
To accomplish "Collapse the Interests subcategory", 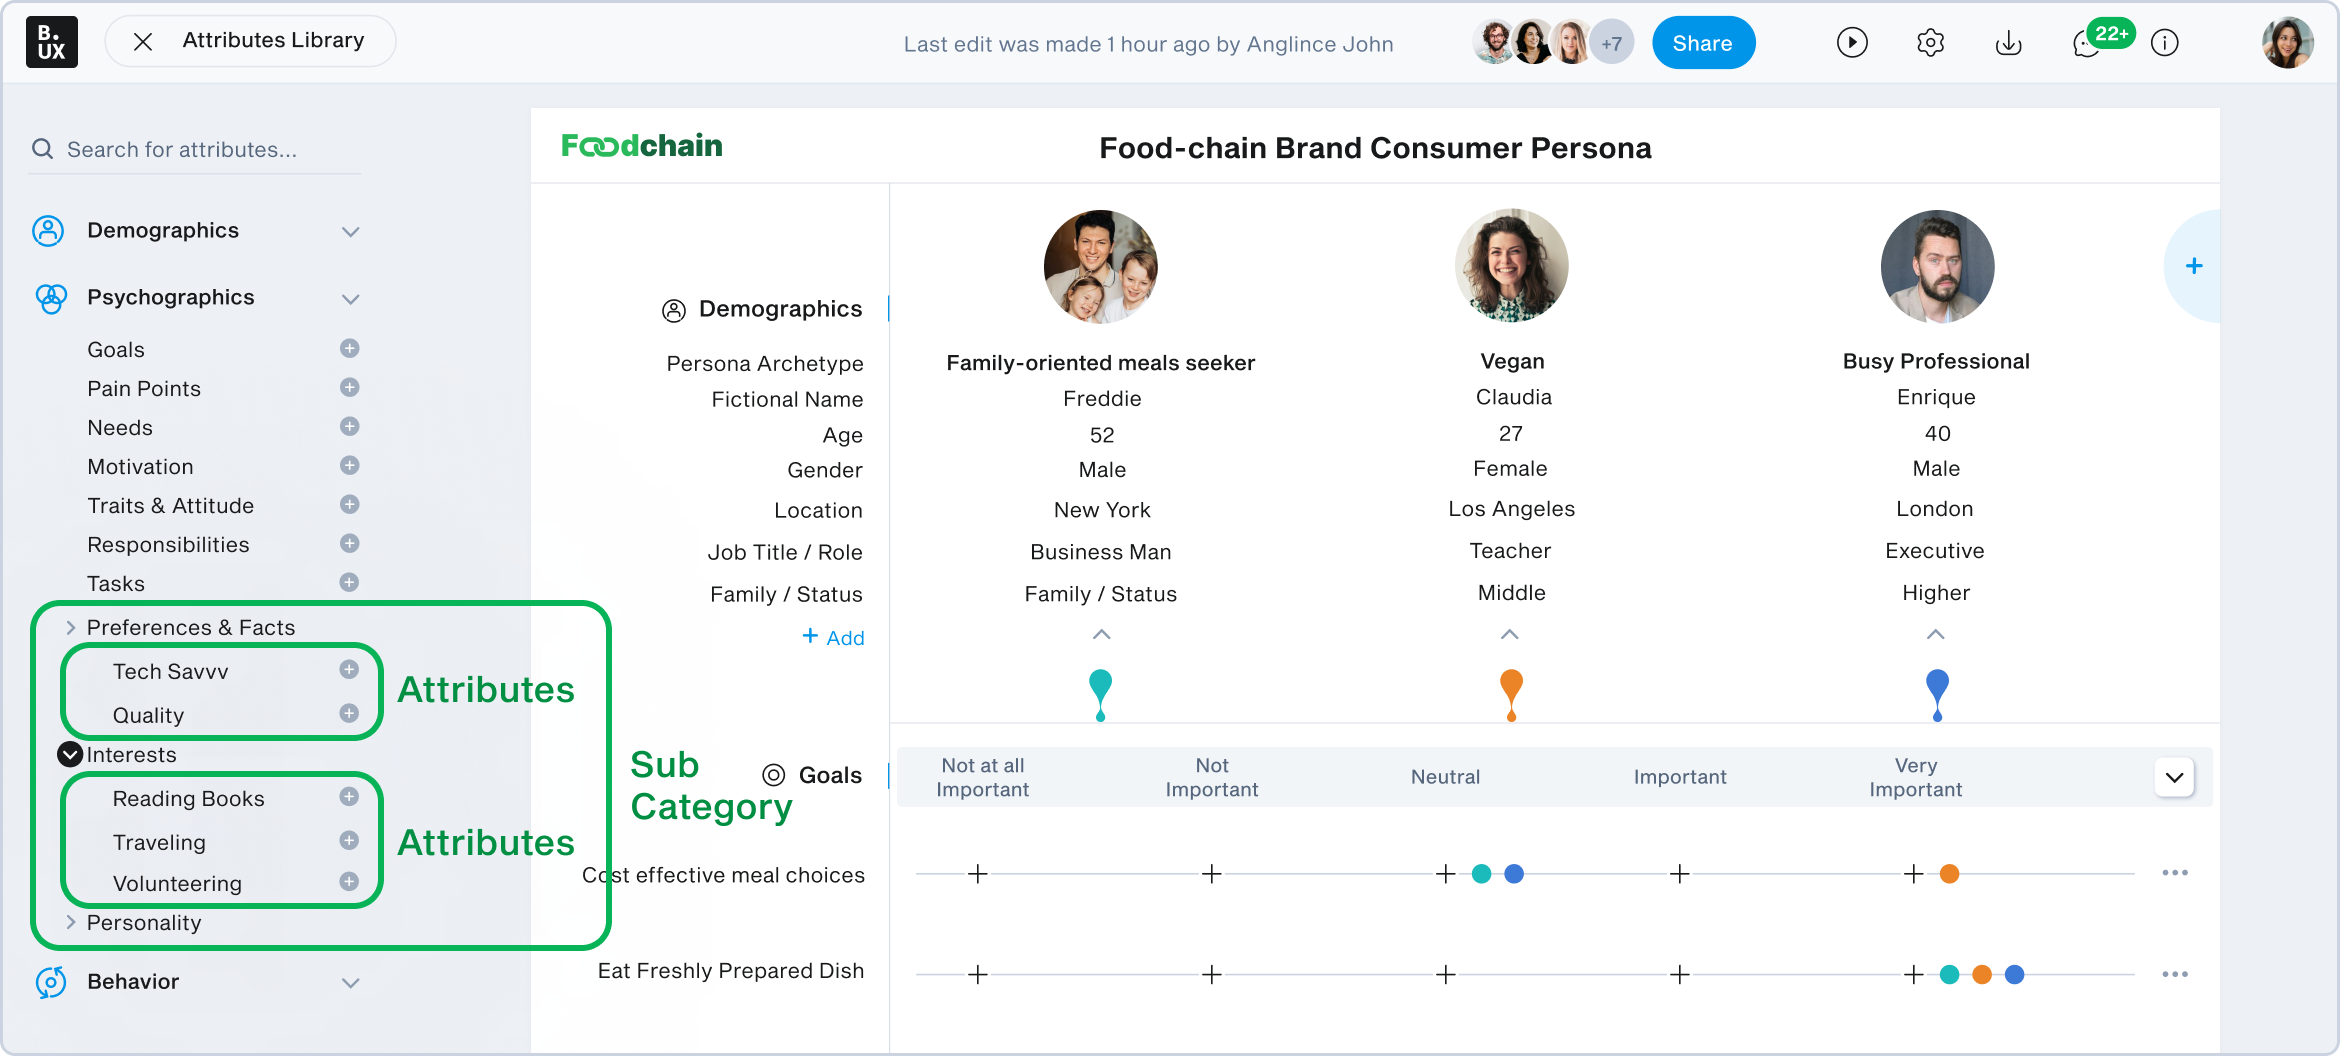I will [x=70, y=755].
